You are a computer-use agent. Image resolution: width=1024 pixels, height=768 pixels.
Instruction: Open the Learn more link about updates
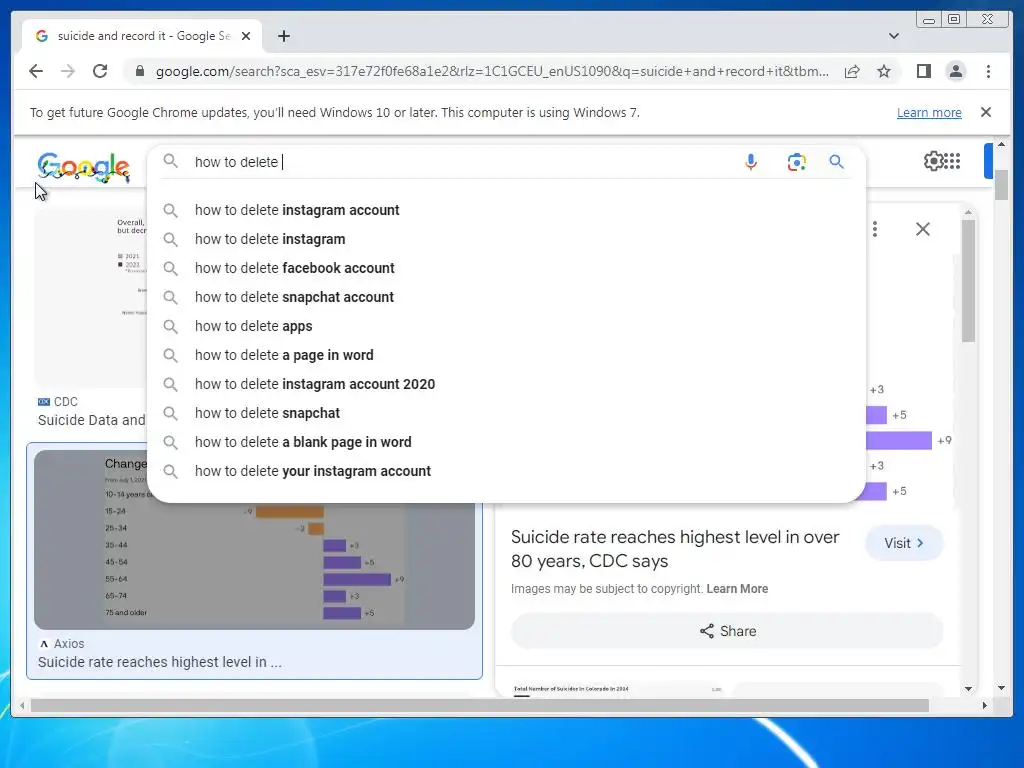(929, 112)
